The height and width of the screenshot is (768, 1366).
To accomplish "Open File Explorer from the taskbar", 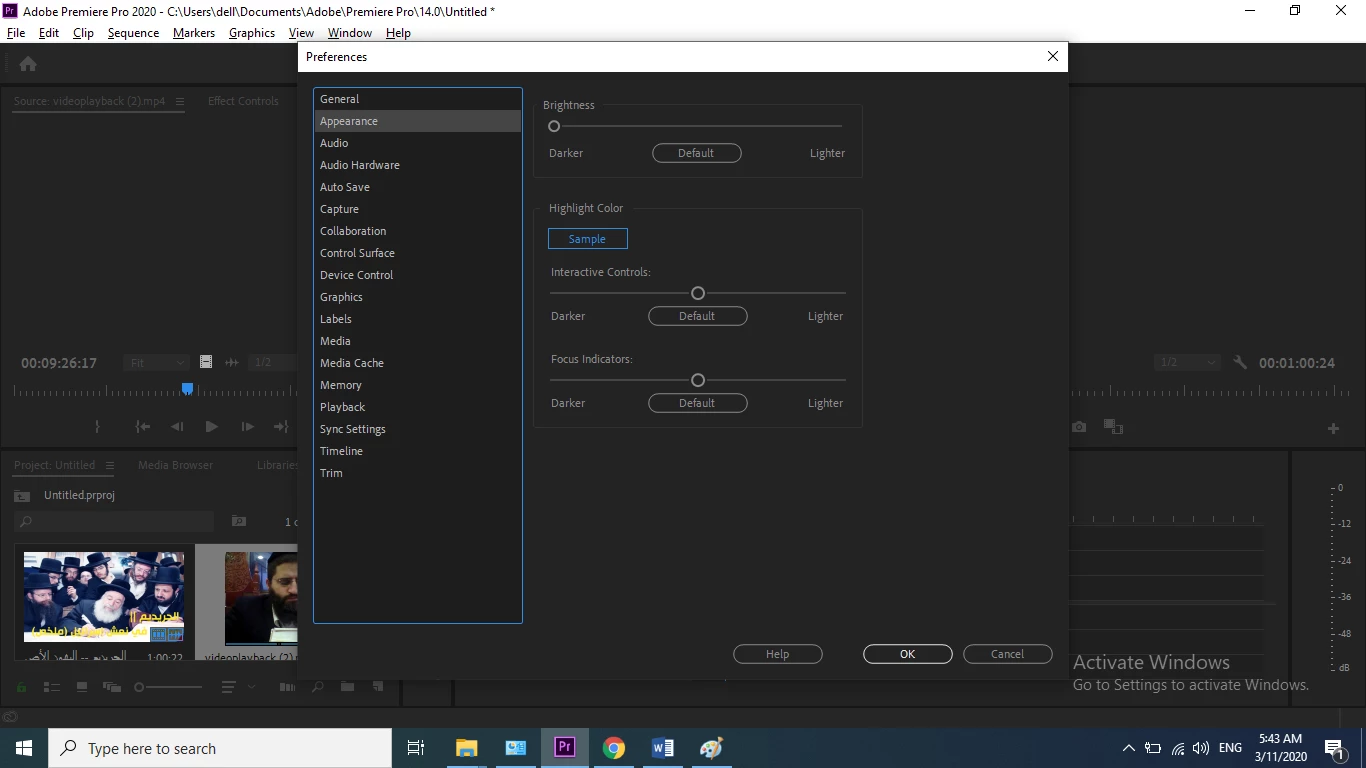I will coord(466,748).
